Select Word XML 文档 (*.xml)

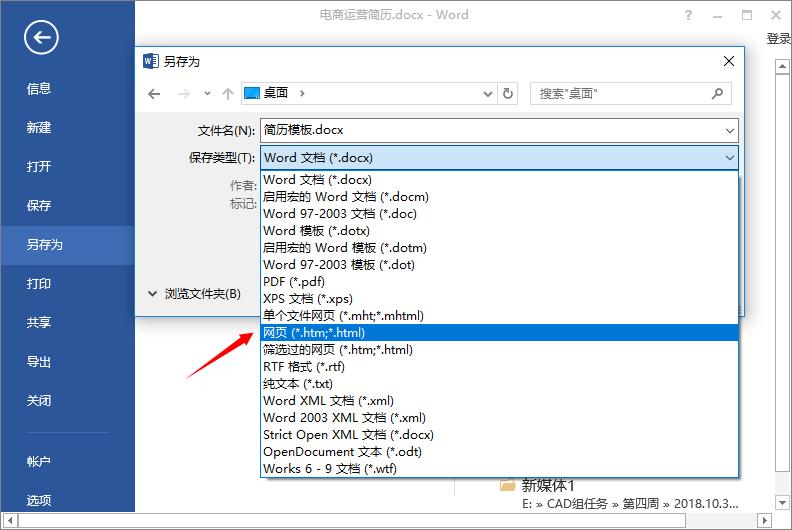click(x=500, y=401)
